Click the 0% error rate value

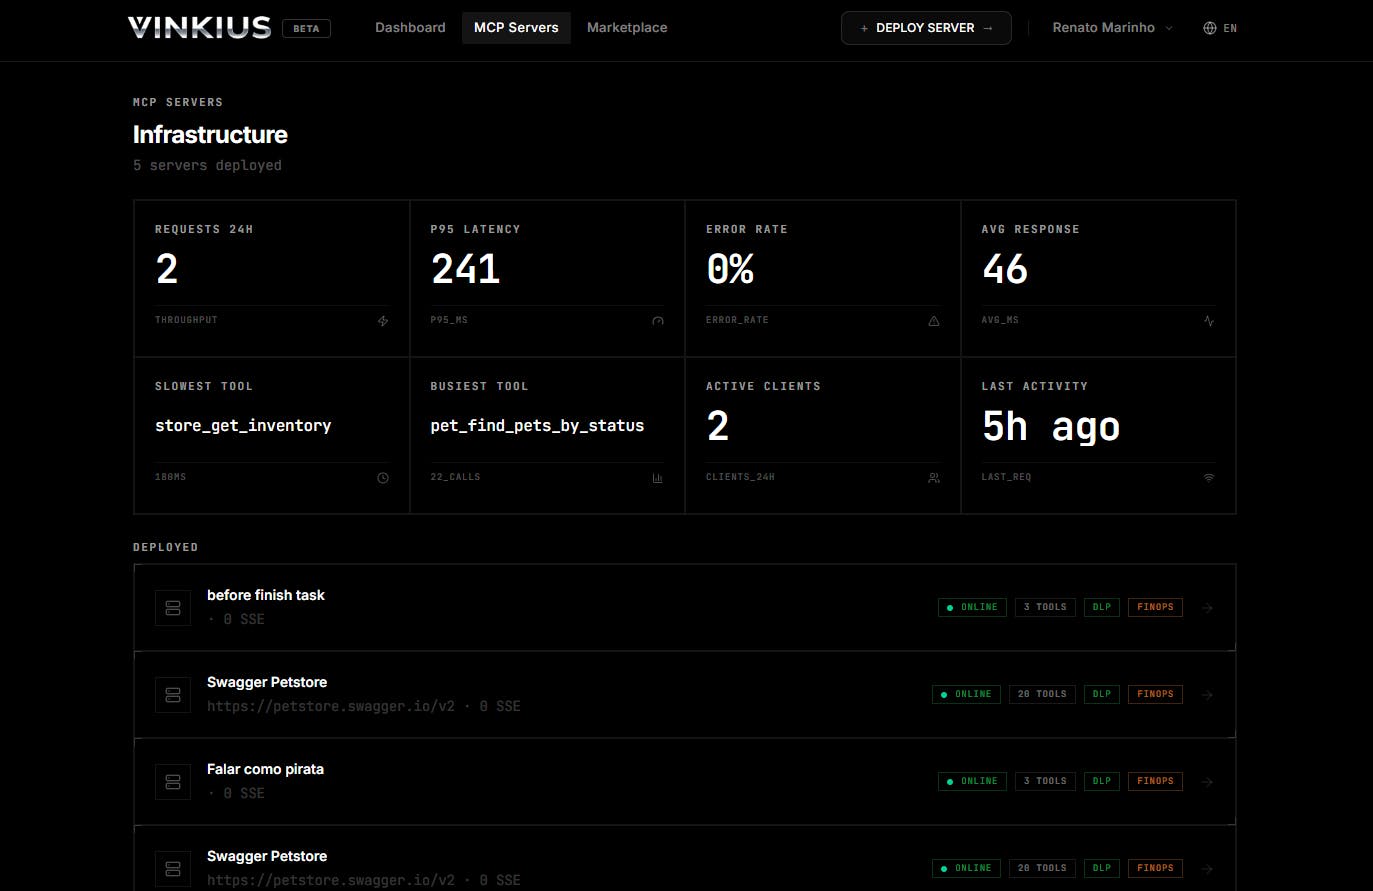click(730, 269)
